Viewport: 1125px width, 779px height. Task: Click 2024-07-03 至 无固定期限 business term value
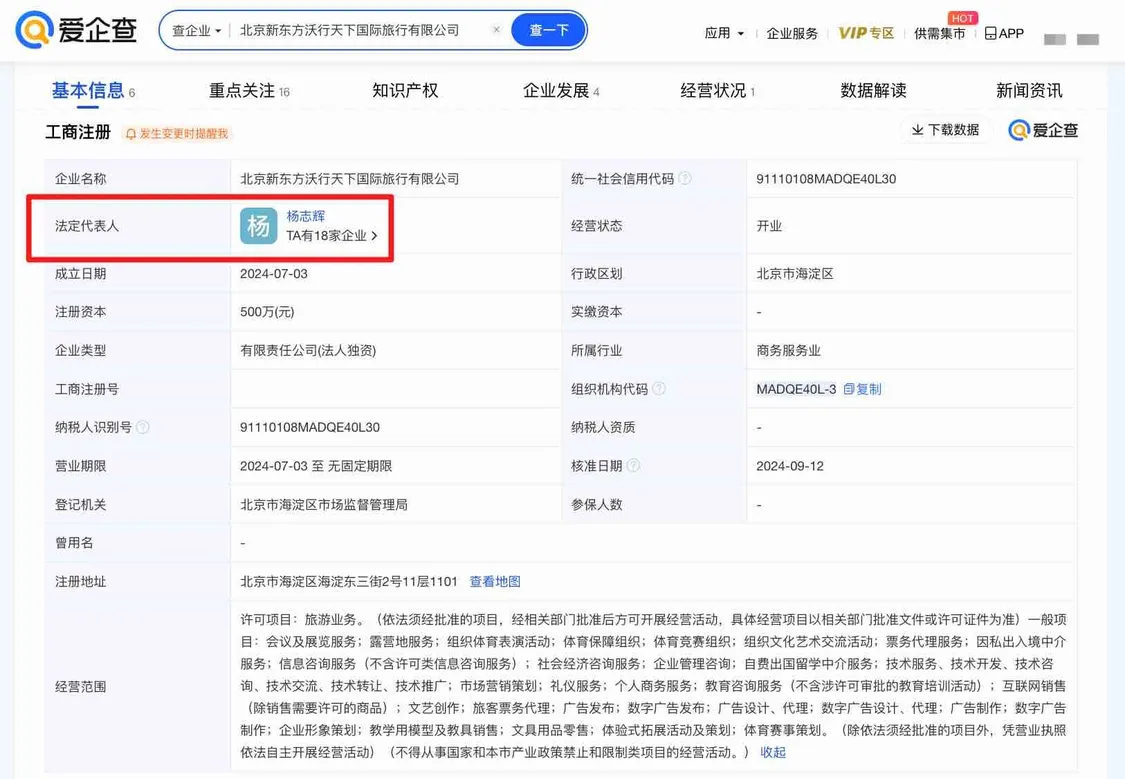316,466
